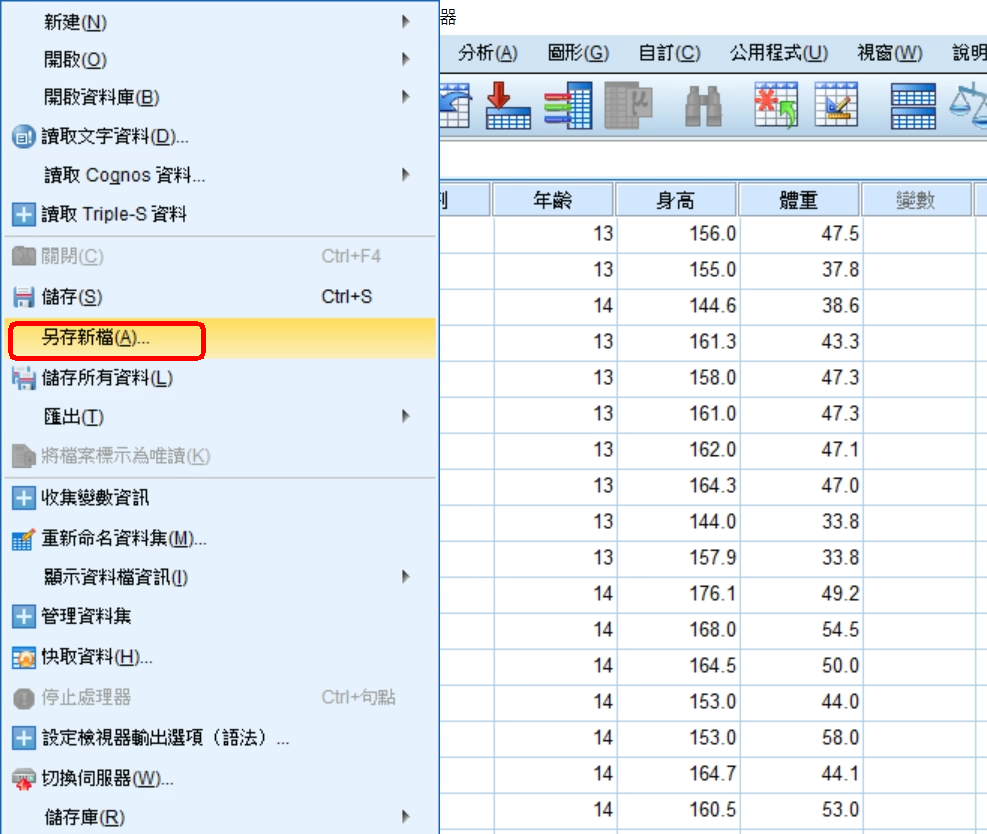Open the Variables list toolbar icon
Viewport: 987px width, 834px height.
click(x=629, y=105)
